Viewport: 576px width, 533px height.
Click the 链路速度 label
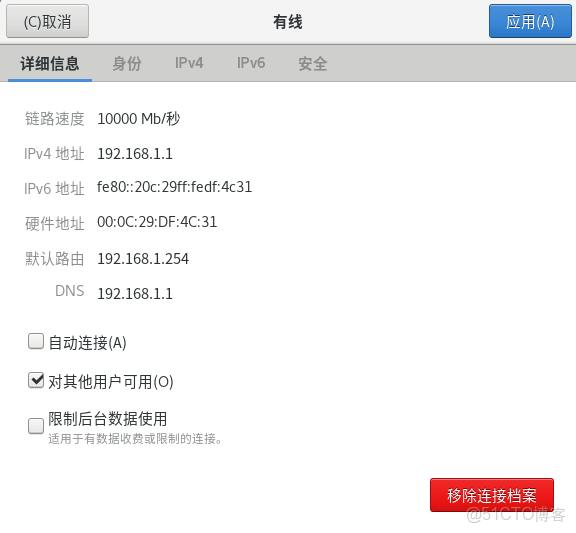click(x=55, y=119)
